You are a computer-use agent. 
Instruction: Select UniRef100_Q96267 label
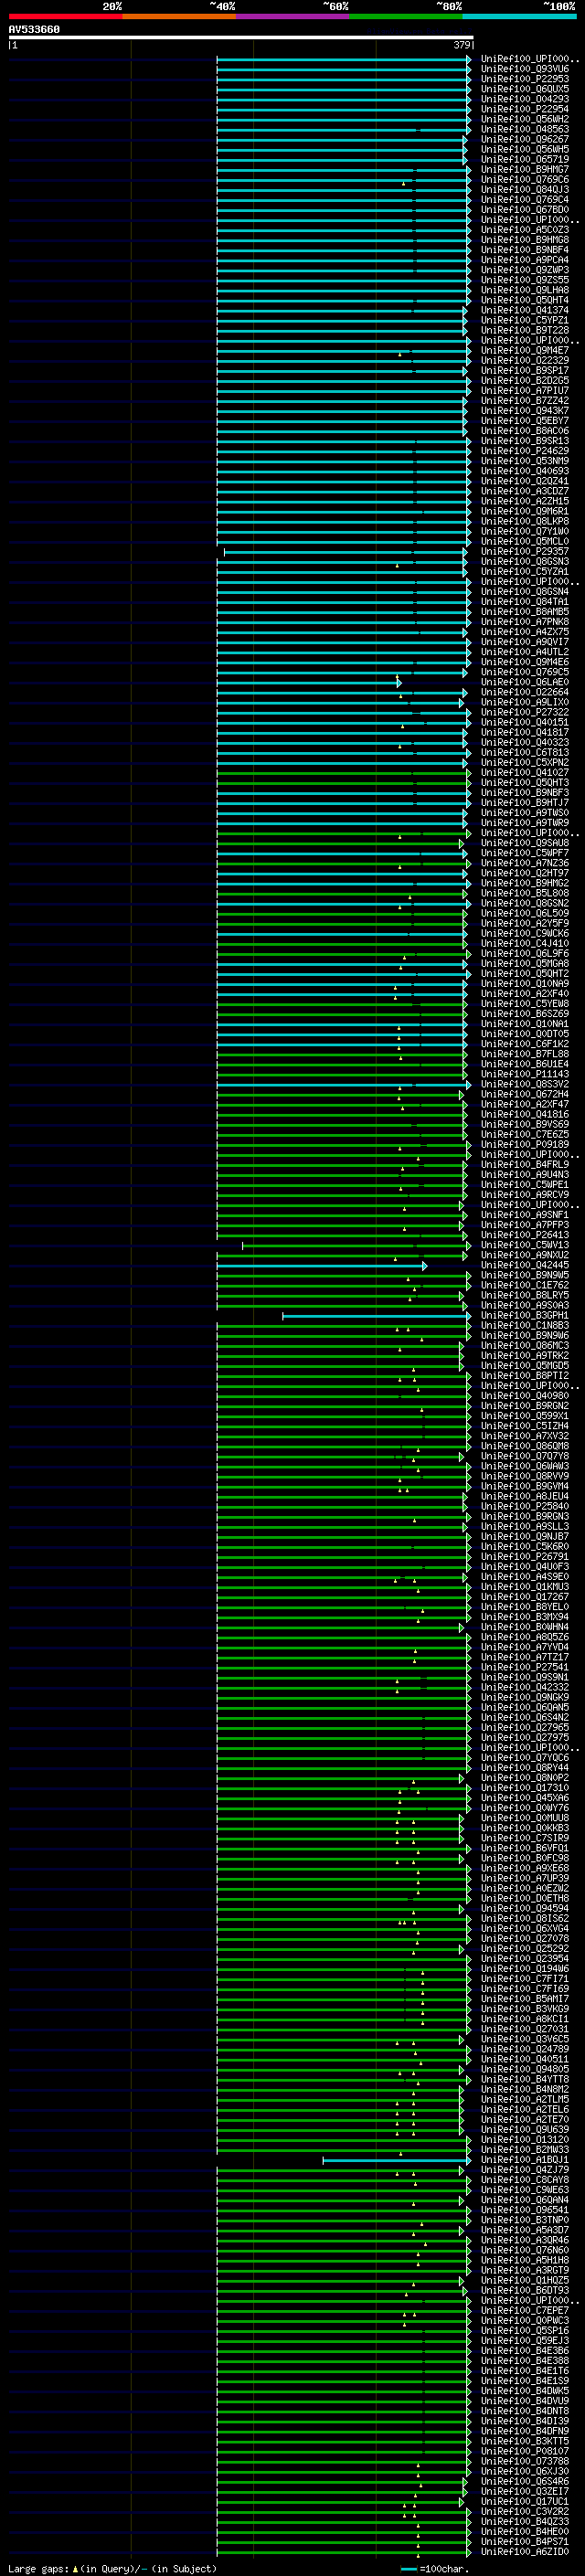(524, 139)
